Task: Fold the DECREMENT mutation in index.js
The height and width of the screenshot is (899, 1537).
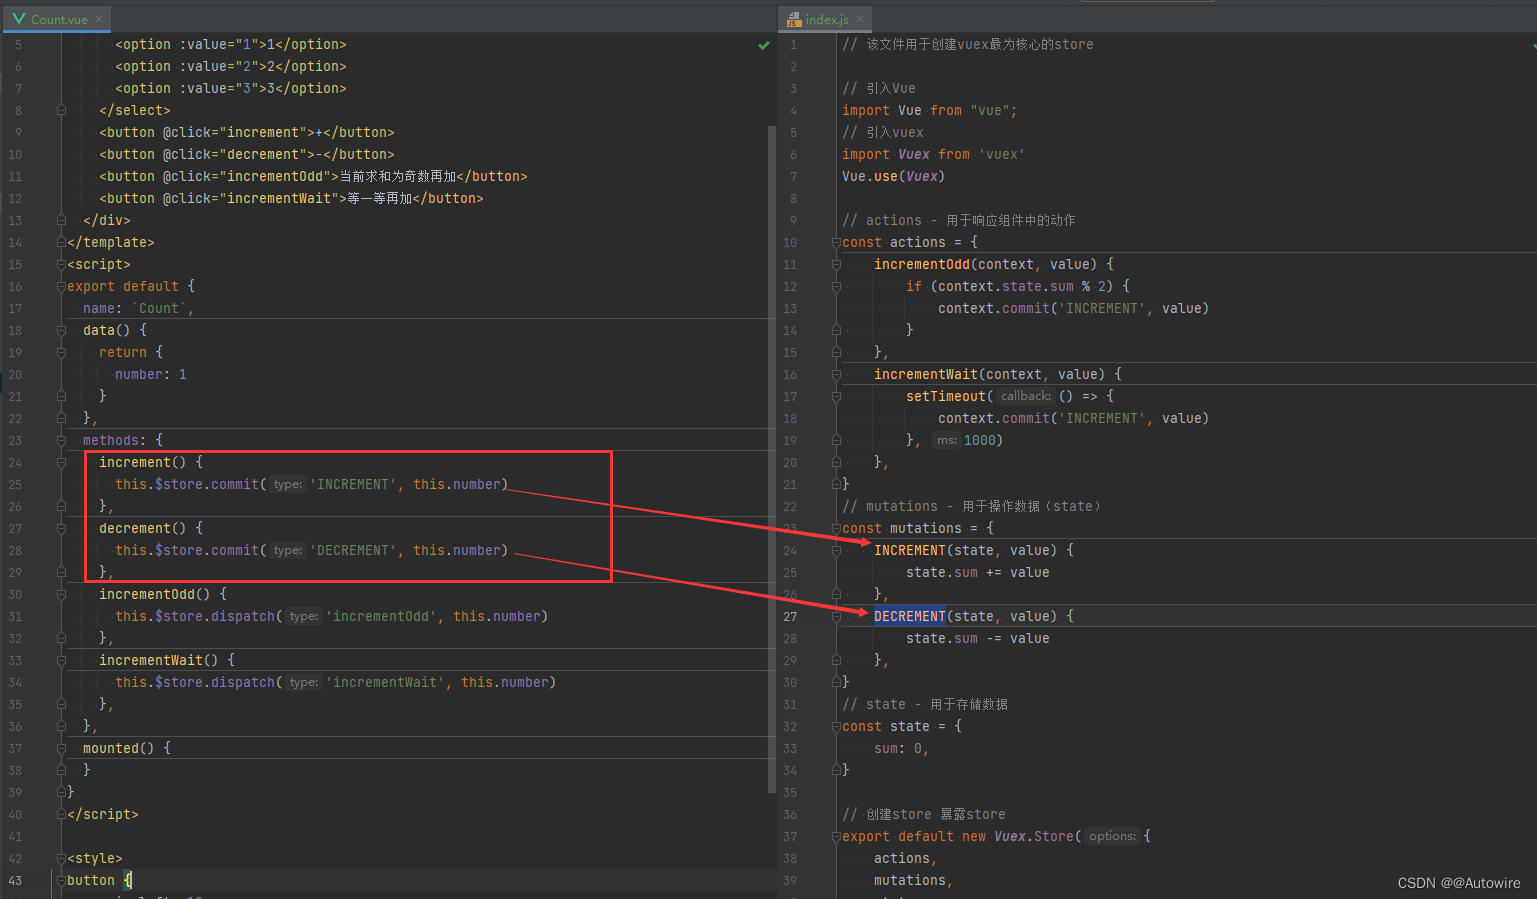Action: tap(837, 616)
